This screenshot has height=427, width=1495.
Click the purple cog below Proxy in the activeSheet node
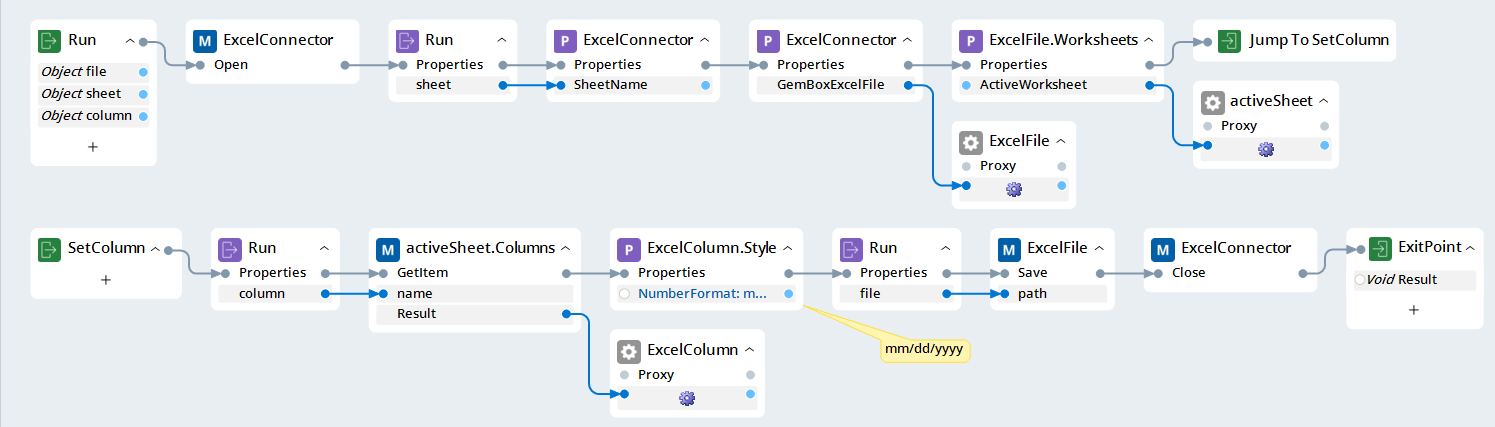(x=1266, y=148)
